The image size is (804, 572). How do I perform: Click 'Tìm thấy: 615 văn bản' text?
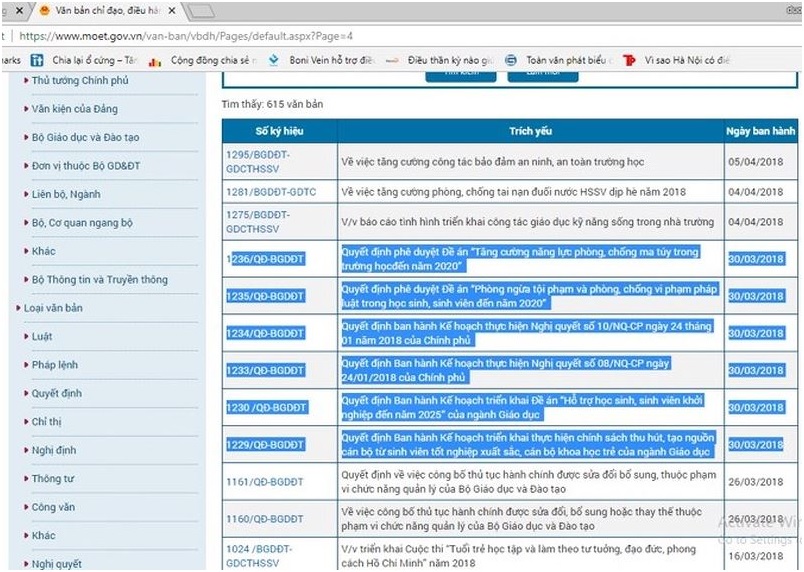coord(272,104)
